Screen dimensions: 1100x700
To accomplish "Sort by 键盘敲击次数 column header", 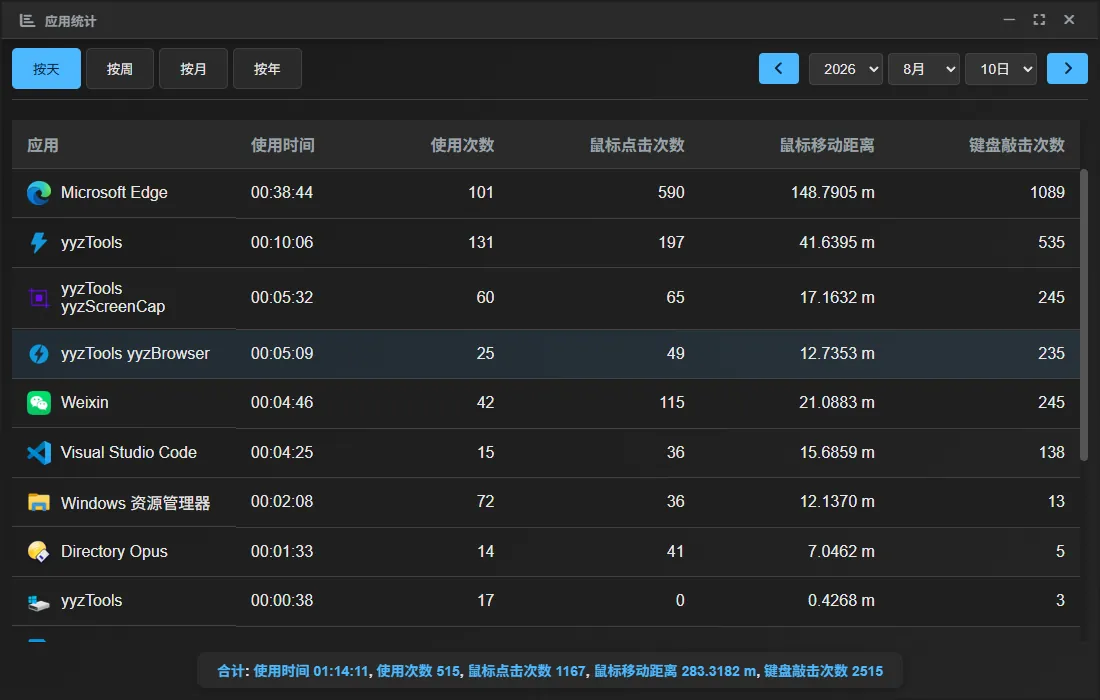I will (1017, 145).
